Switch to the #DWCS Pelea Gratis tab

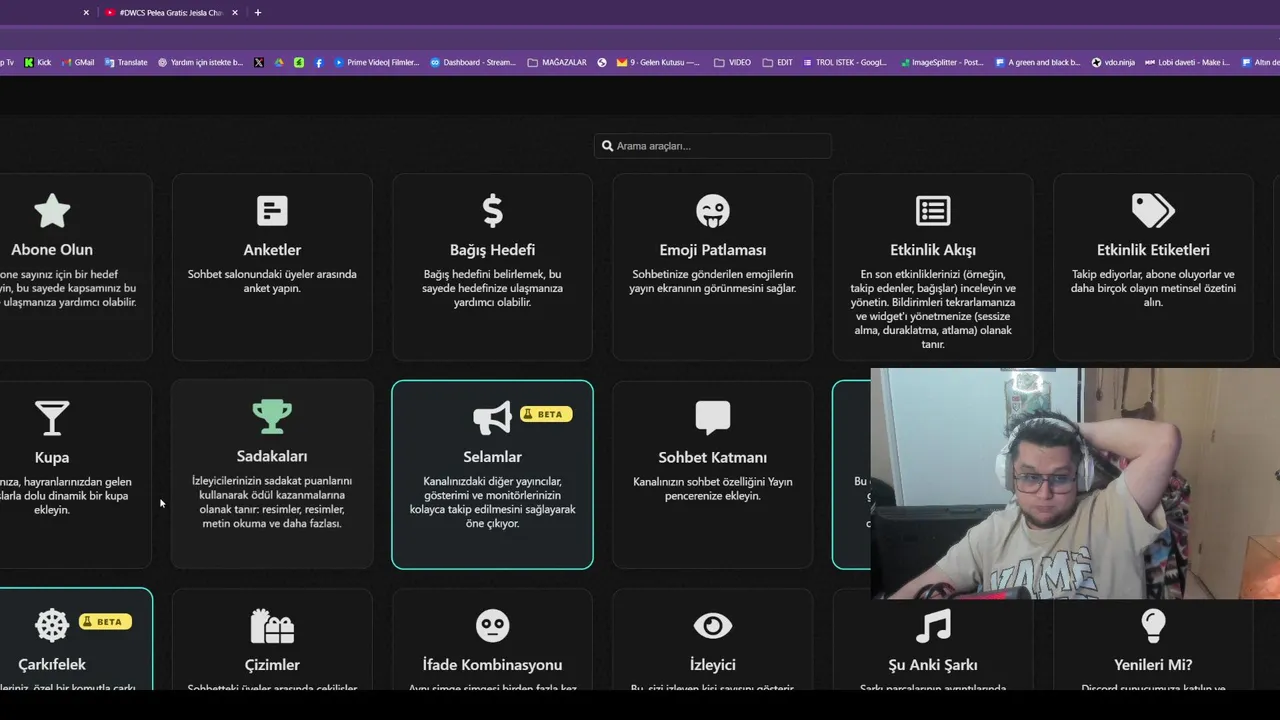pyautogui.click(x=171, y=12)
